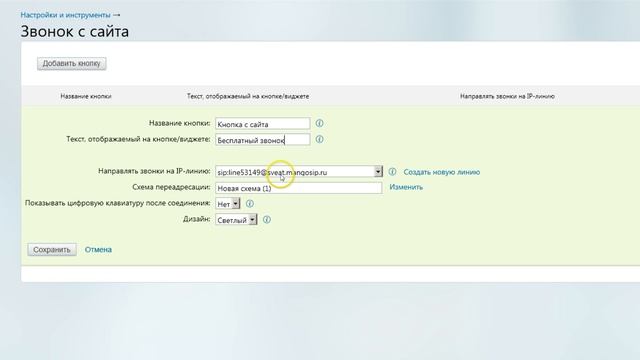Click the 'Звонок с сайта' page title

75,31
